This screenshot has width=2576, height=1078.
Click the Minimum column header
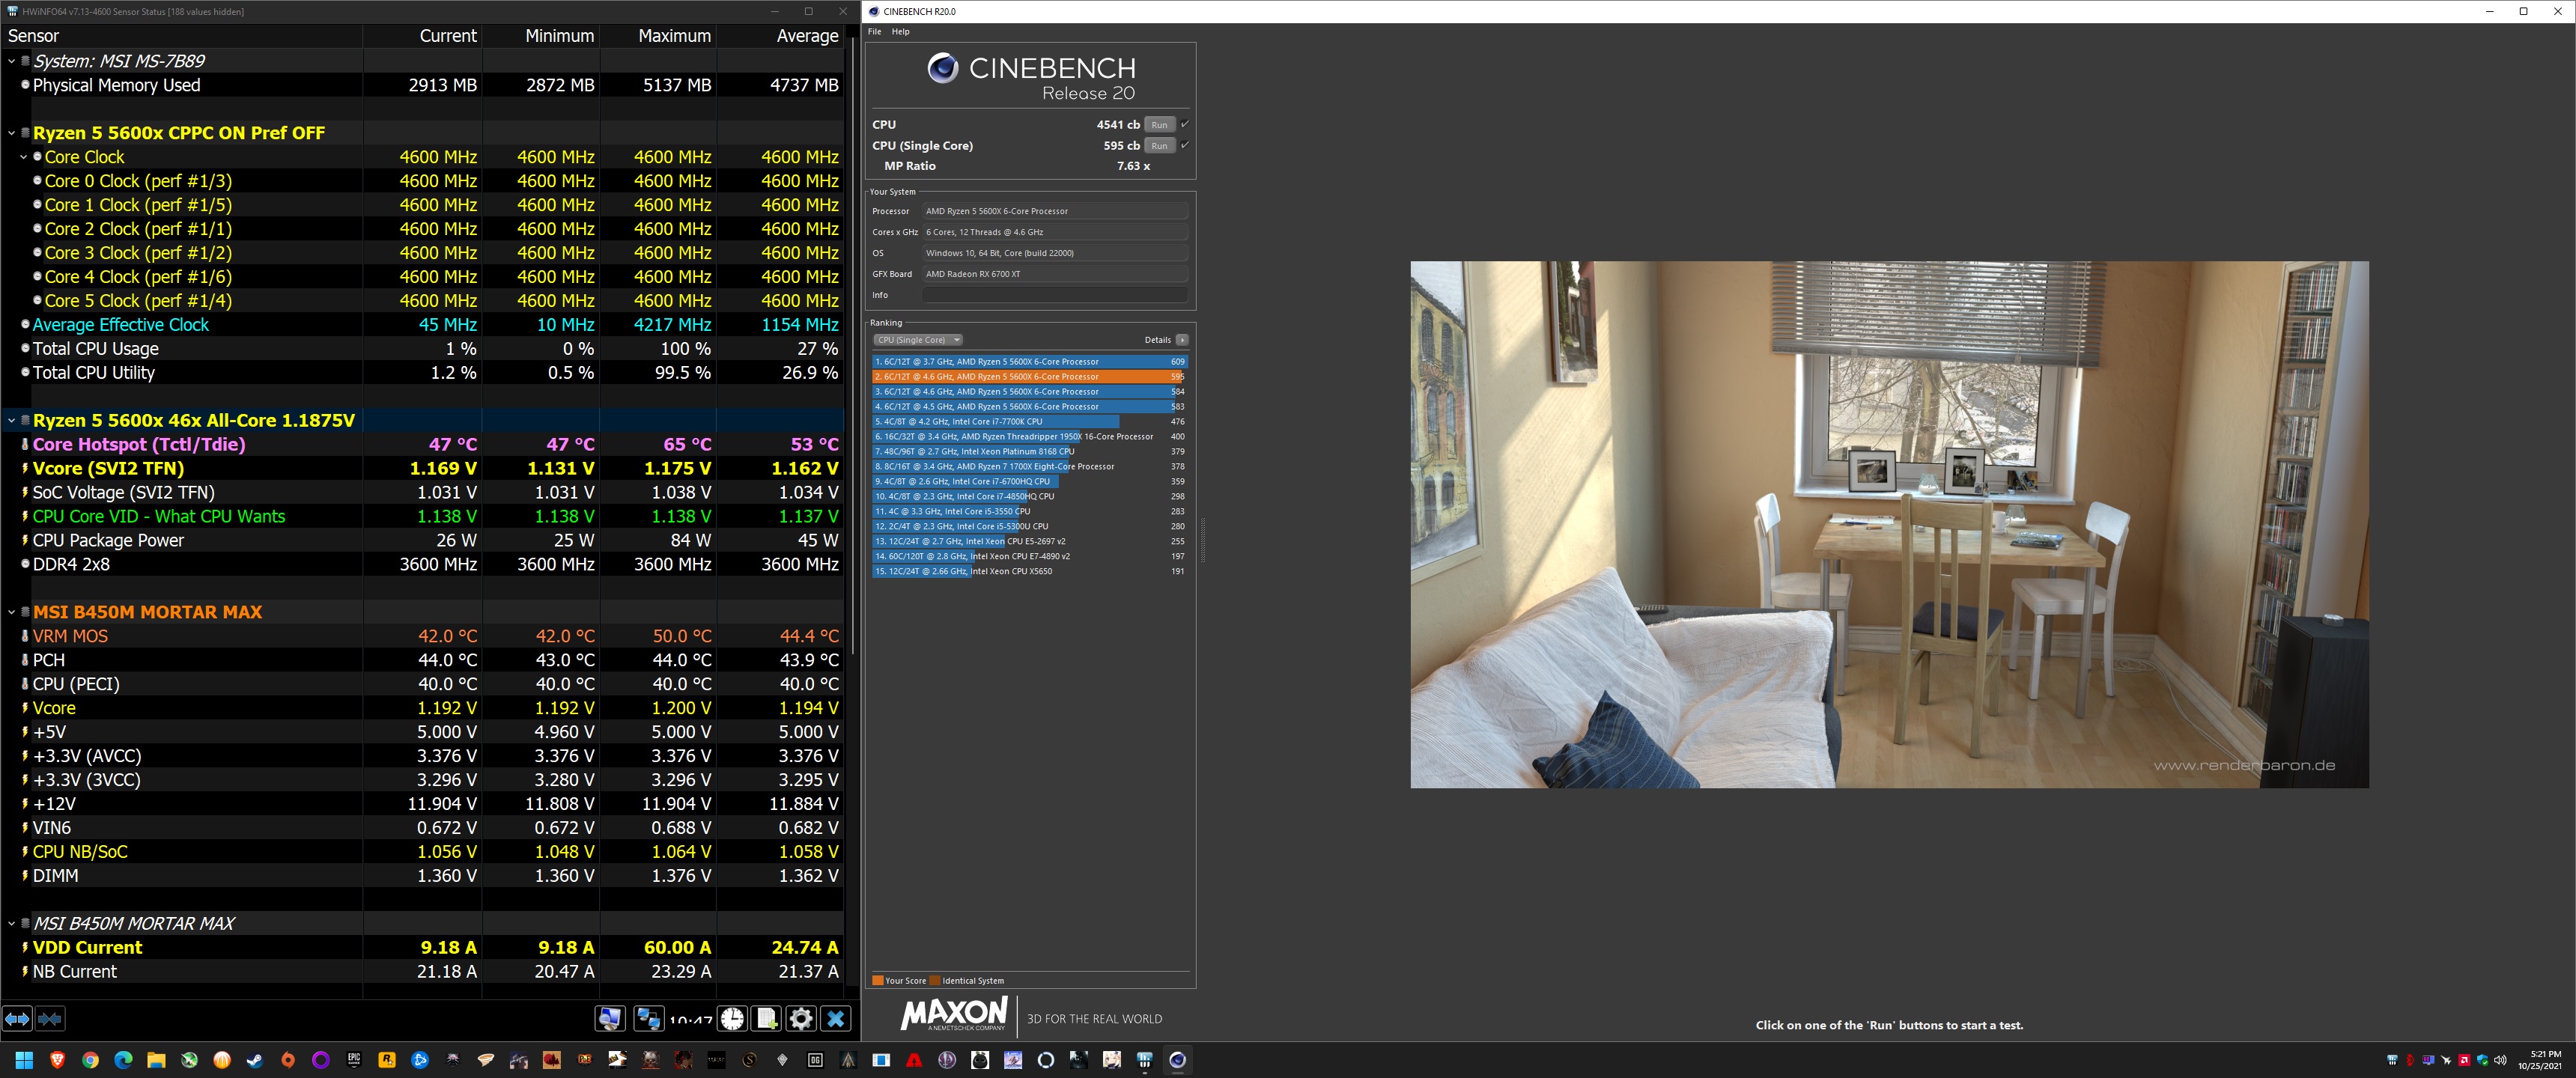(x=539, y=36)
